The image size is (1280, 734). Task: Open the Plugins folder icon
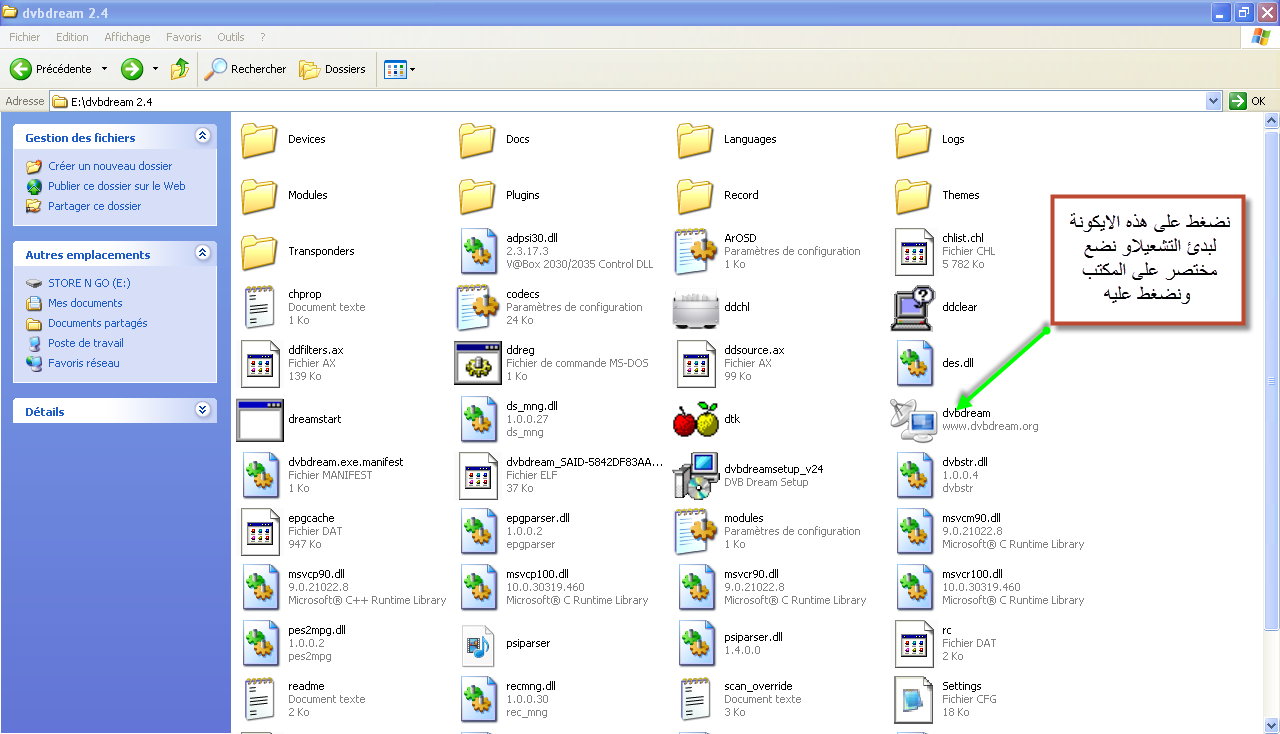coord(478,195)
